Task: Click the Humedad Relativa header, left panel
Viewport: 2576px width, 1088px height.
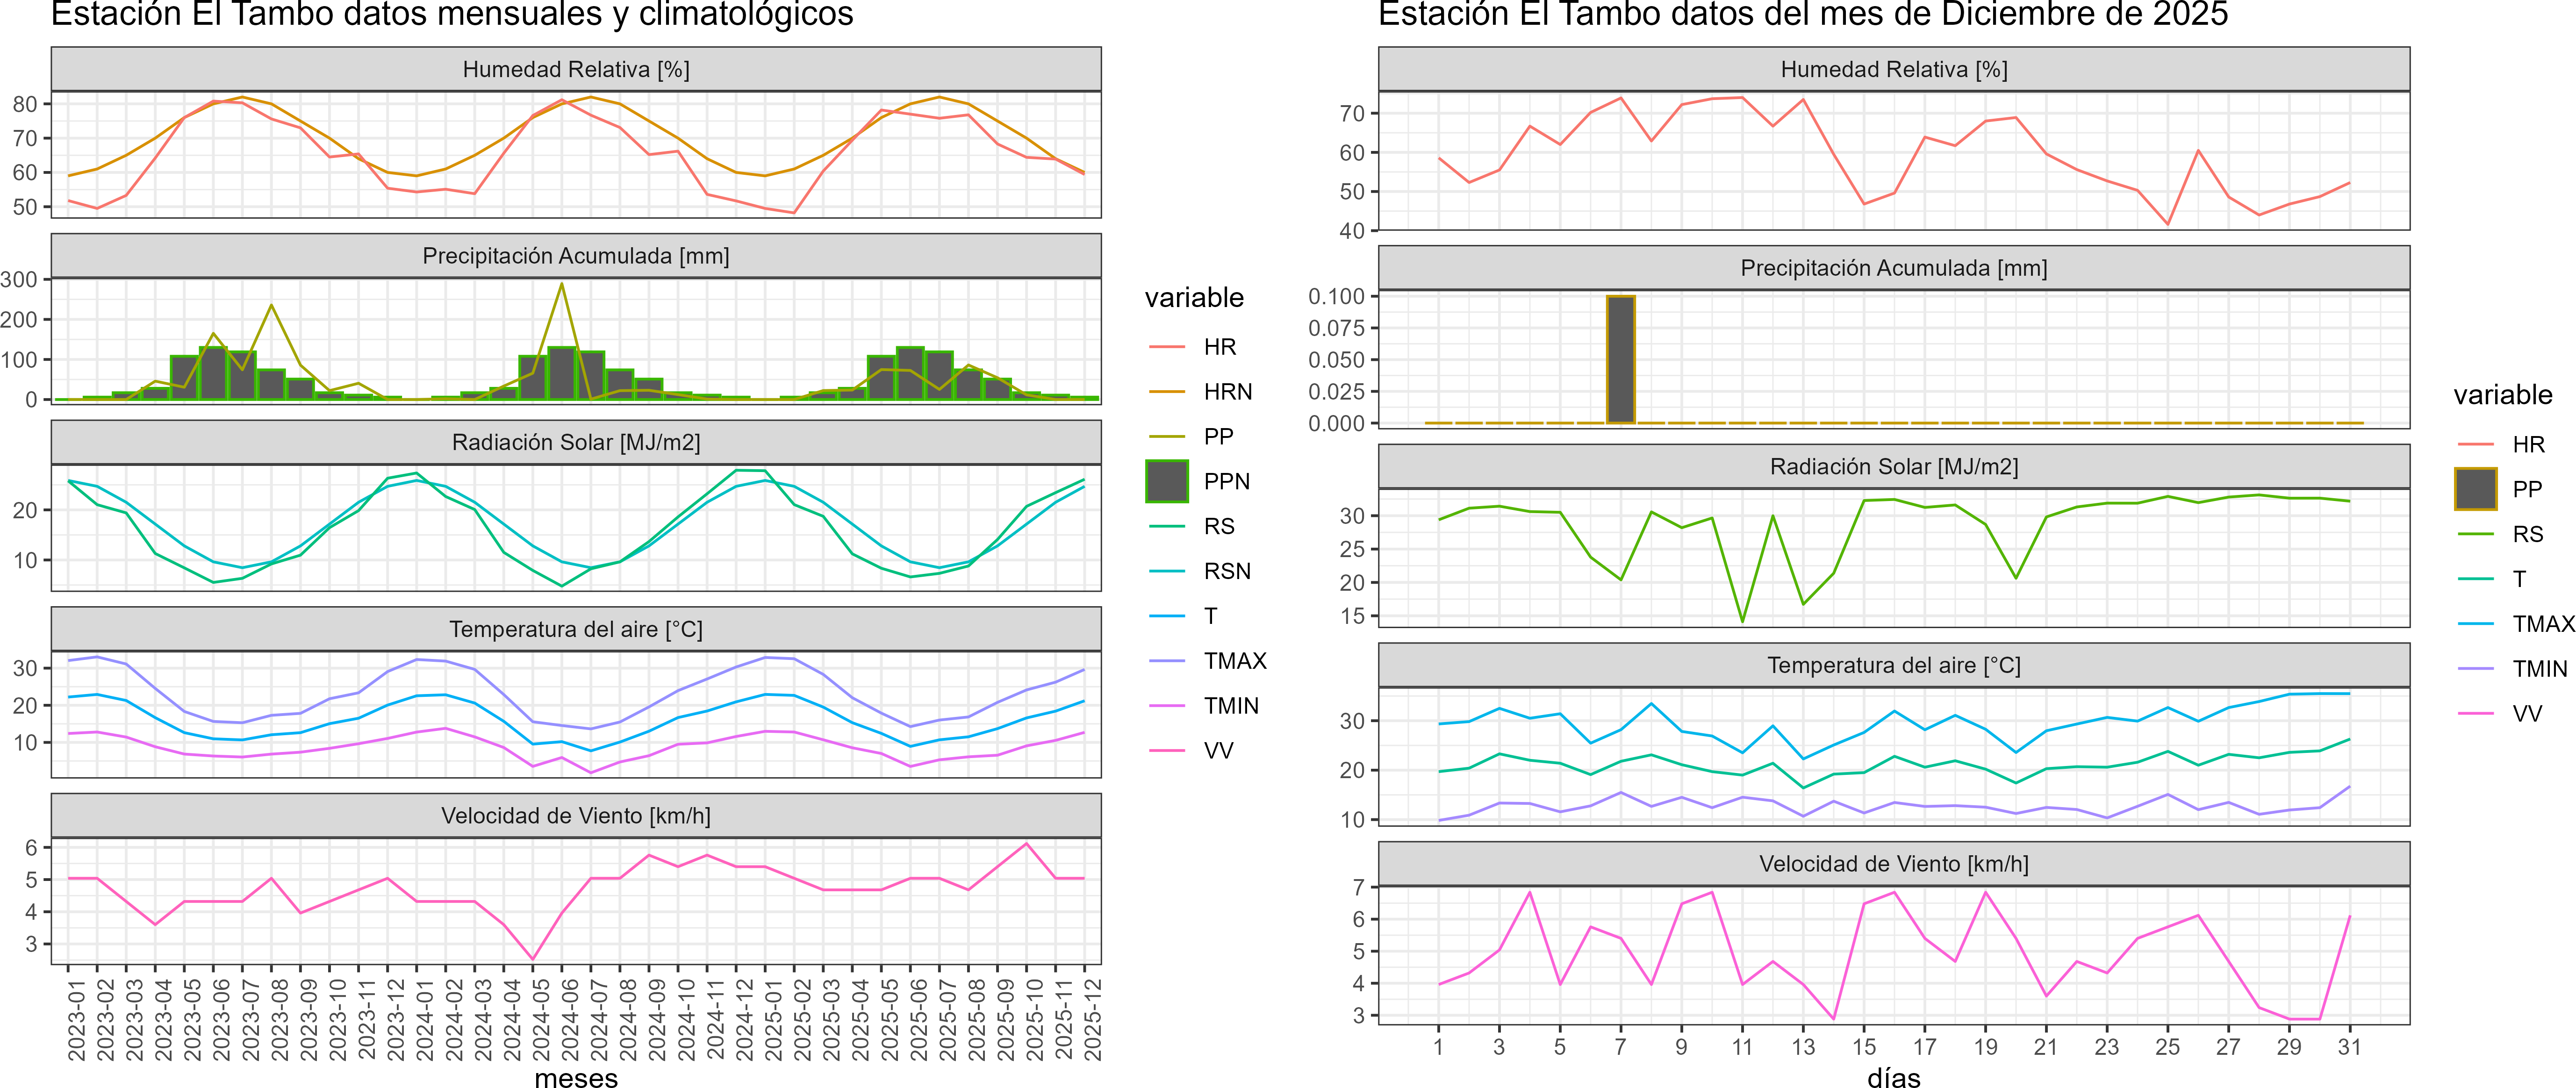Action: [x=576, y=69]
